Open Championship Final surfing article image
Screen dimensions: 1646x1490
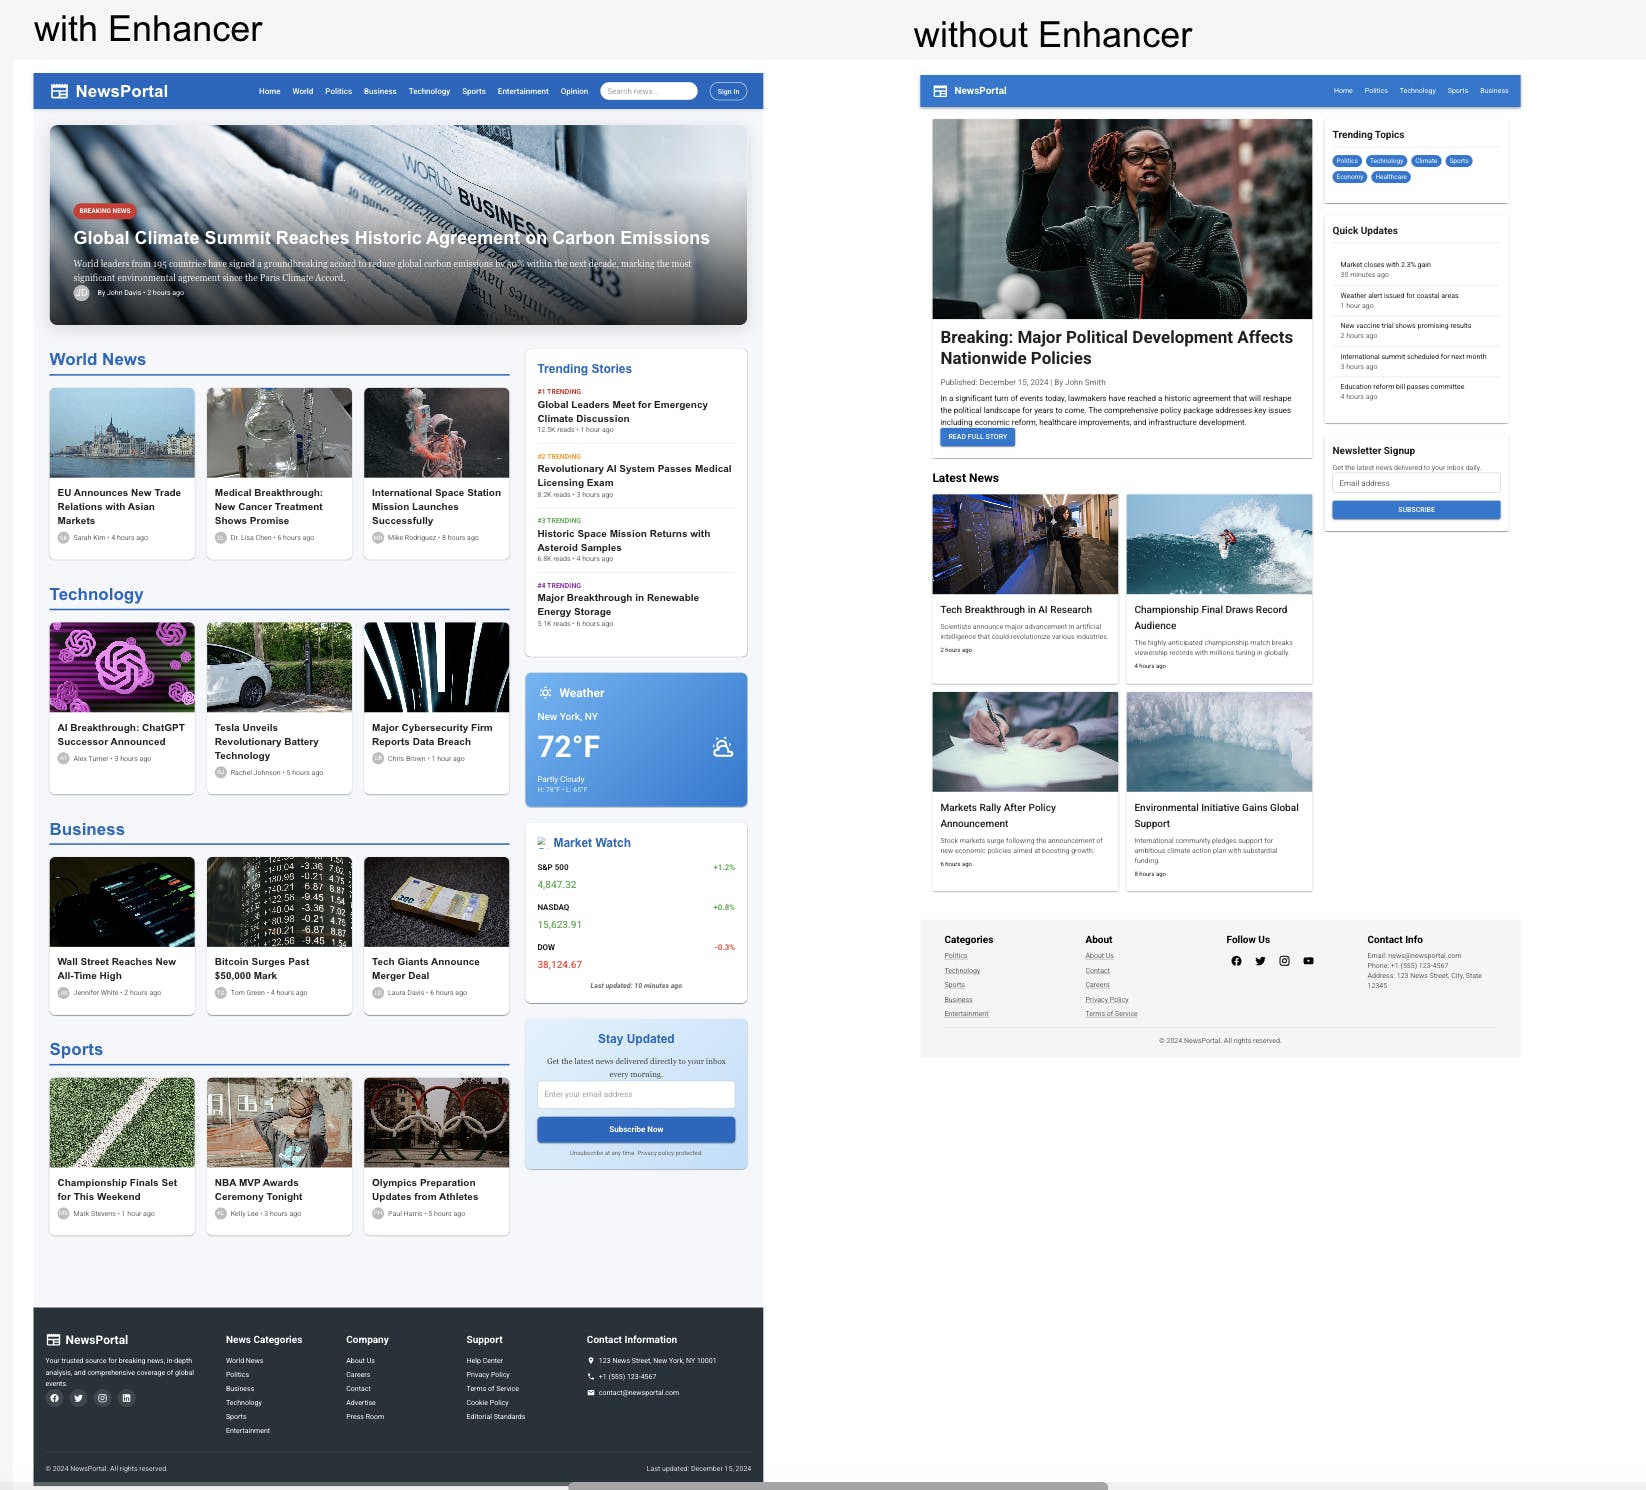click(x=1219, y=544)
